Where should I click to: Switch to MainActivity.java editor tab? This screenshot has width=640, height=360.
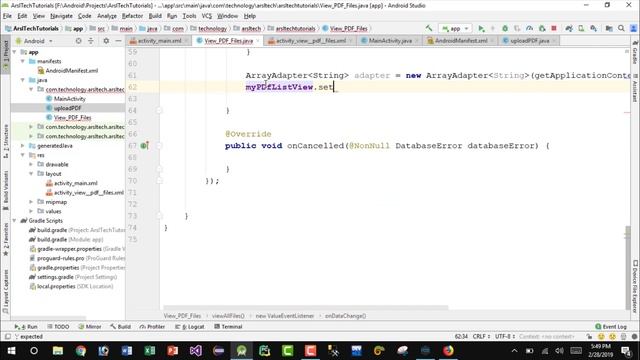pyautogui.click(x=390, y=41)
